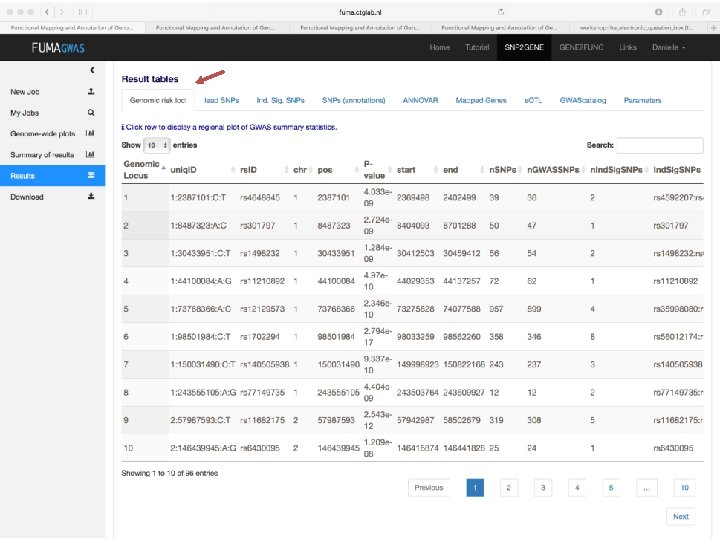Image resolution: width=720 pixels, height=540 pixels.
Task: Collapse the sidebar with the chevron icon
Action: click(92, 70)
